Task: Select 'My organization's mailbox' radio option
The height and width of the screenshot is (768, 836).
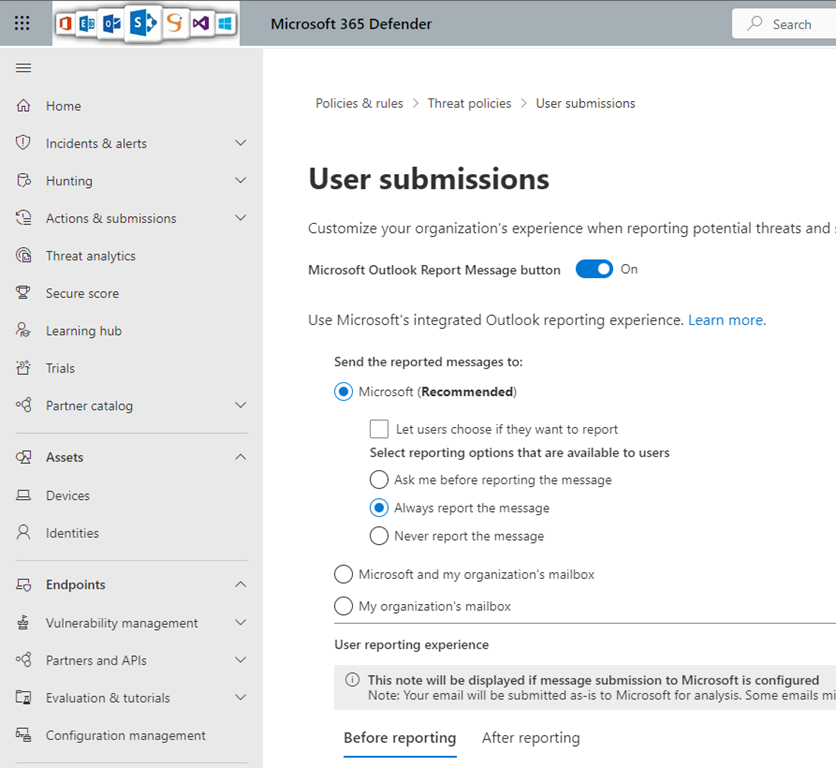Action: coord(343,606)
